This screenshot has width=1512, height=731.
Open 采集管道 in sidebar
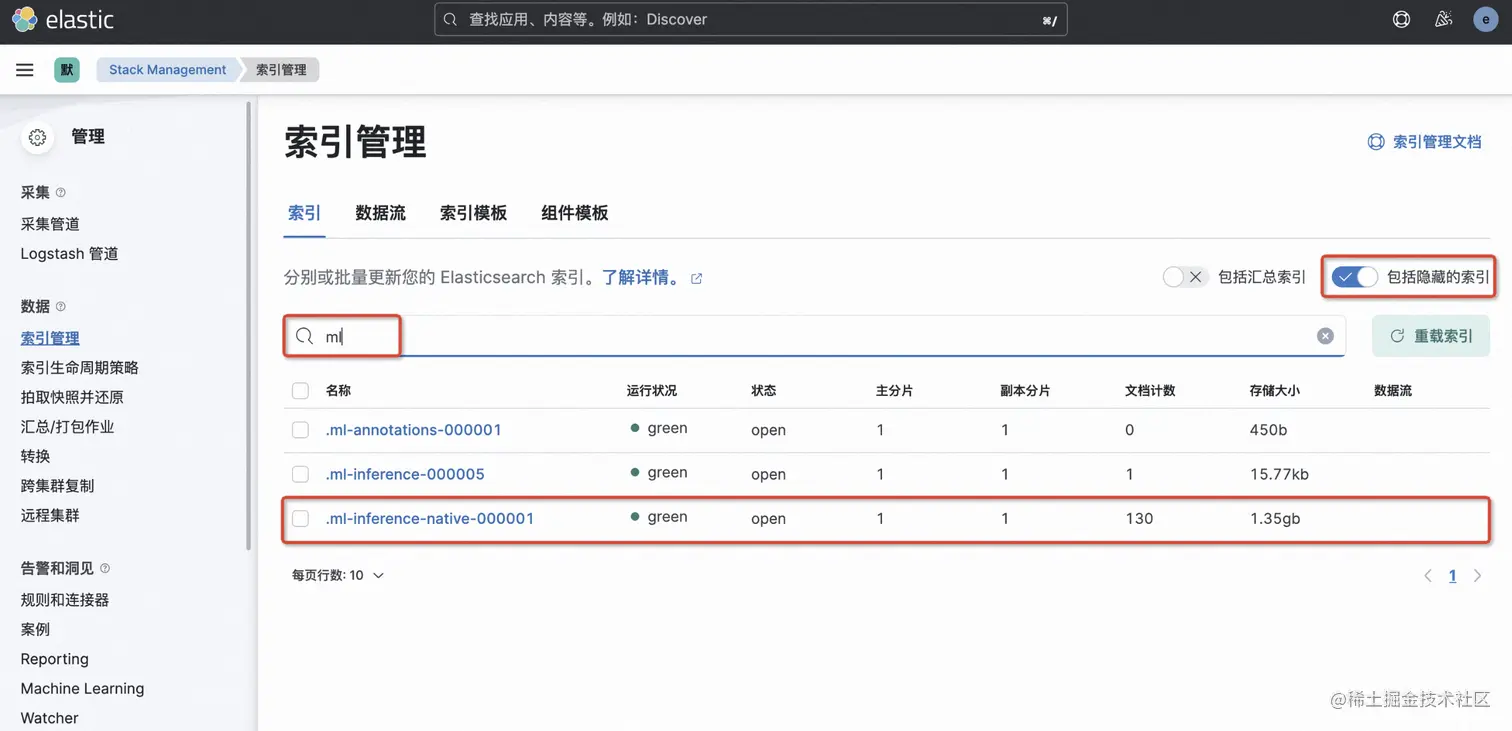tap(50, 224)
